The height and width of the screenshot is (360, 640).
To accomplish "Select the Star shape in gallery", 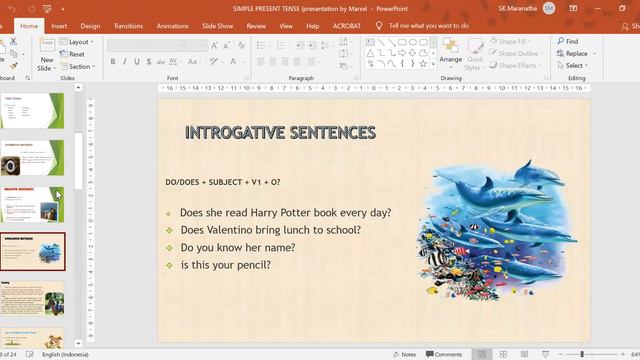I will tap(423, 64).
